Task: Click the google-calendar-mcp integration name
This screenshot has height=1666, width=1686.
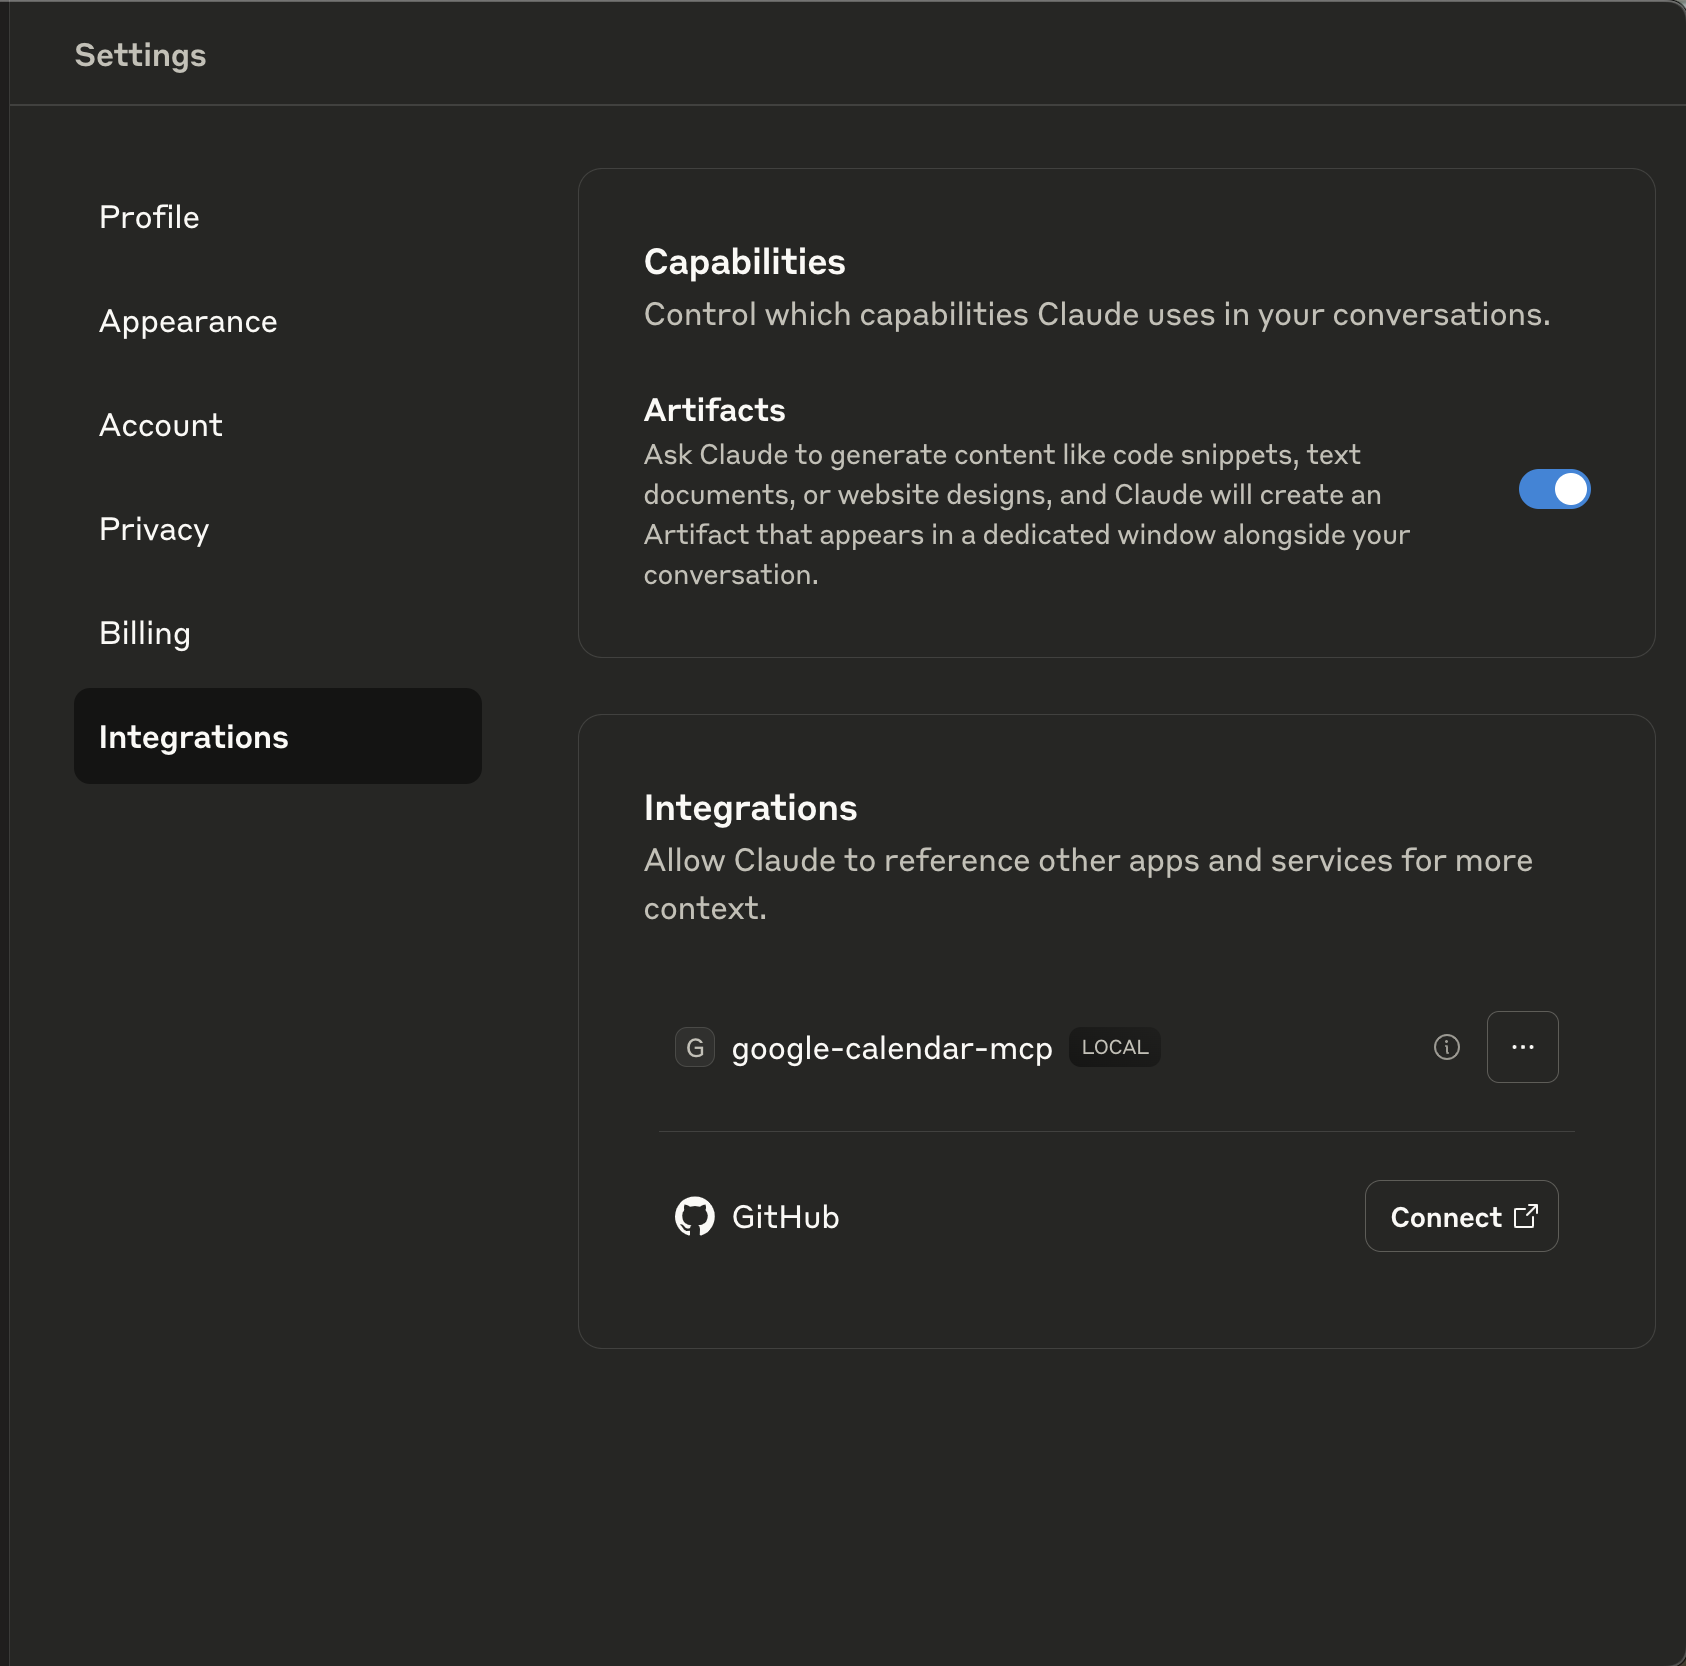Action: 892,1047
